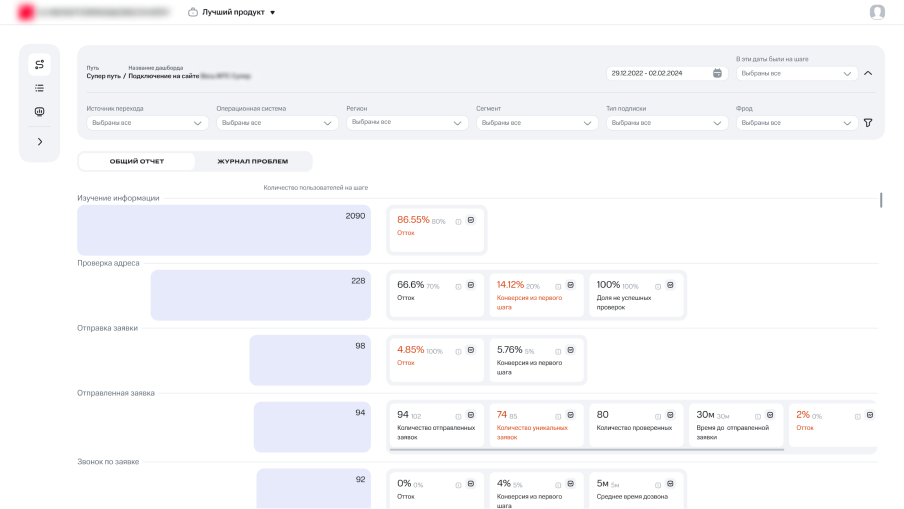Expand the left sidebar with the arrow

[39, 142]
